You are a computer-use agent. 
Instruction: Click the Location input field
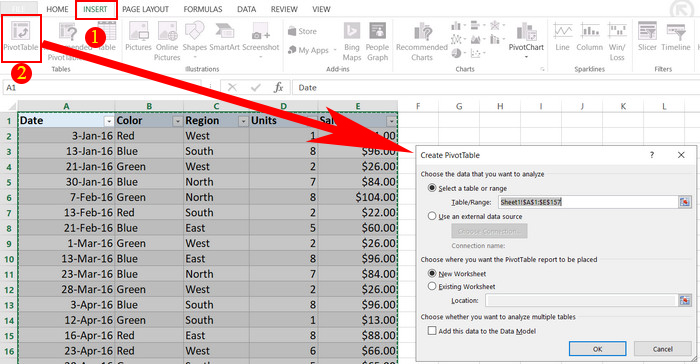(581, 300)
